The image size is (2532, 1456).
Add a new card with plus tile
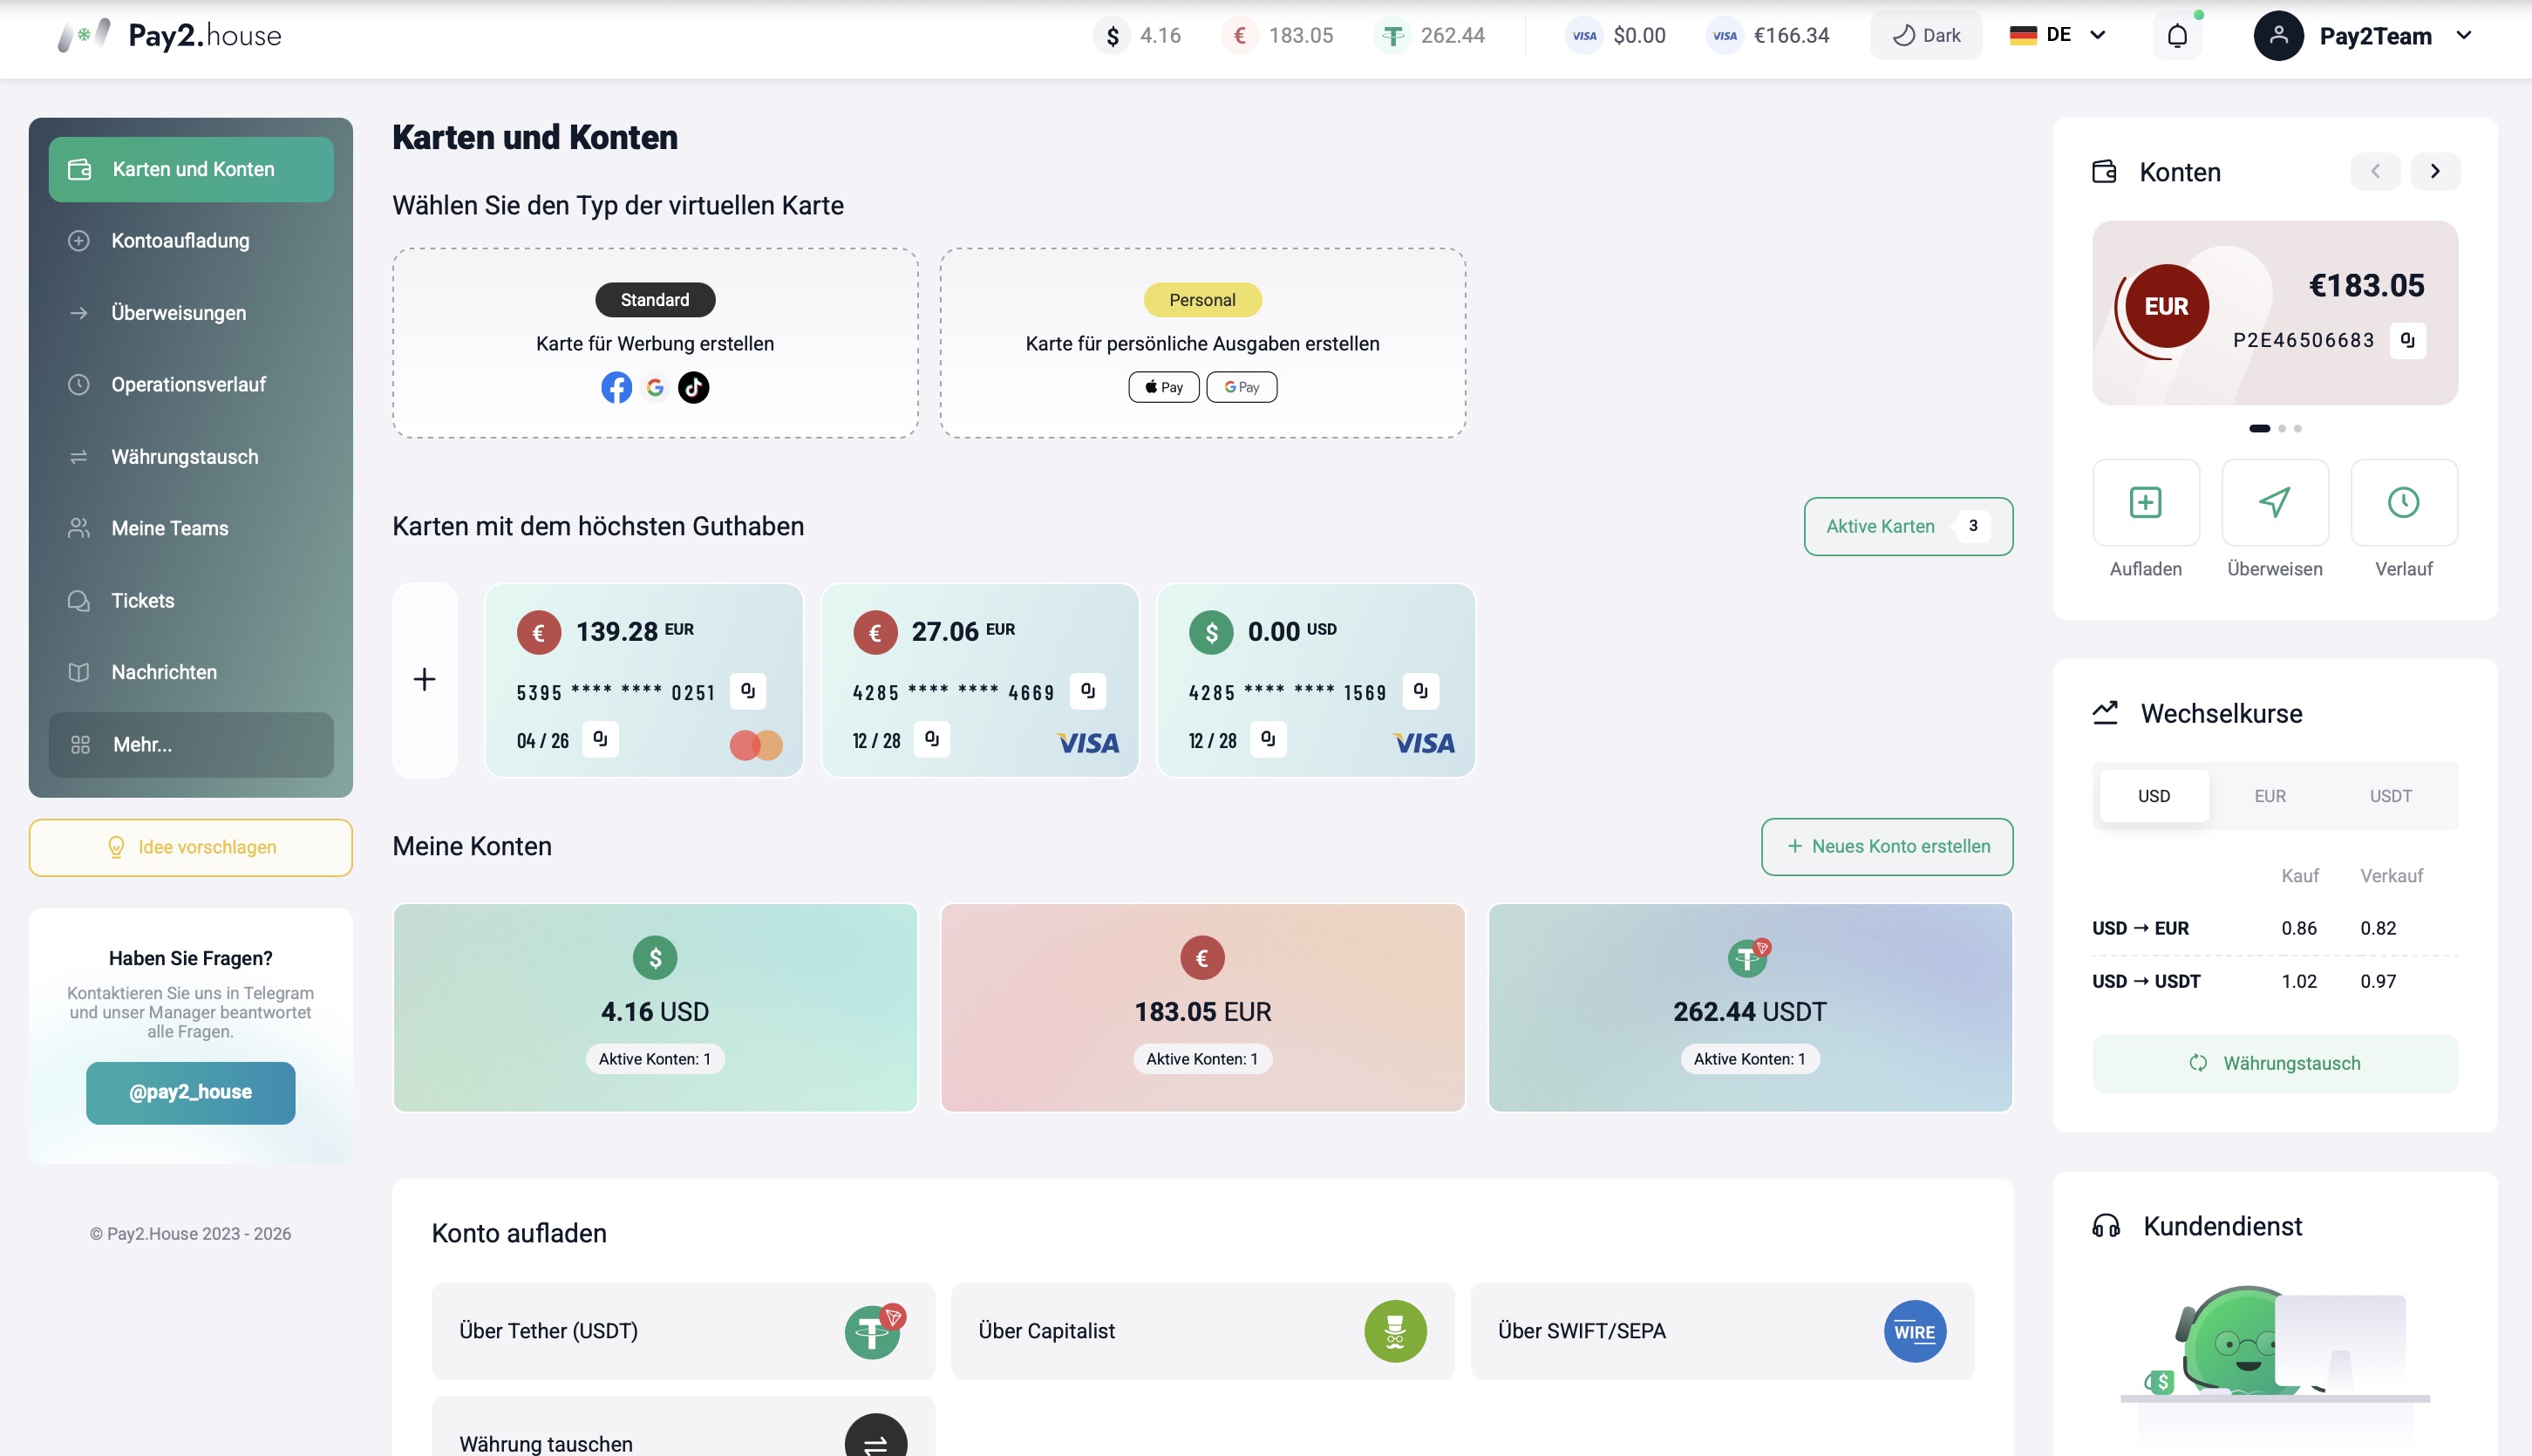point(424,680)
